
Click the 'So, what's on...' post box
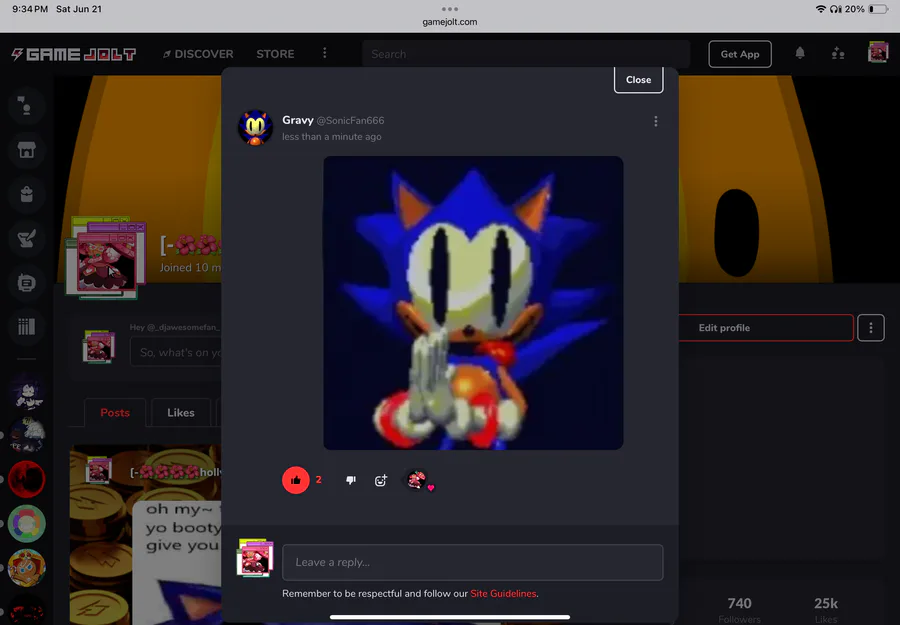[x=176, y=352]
